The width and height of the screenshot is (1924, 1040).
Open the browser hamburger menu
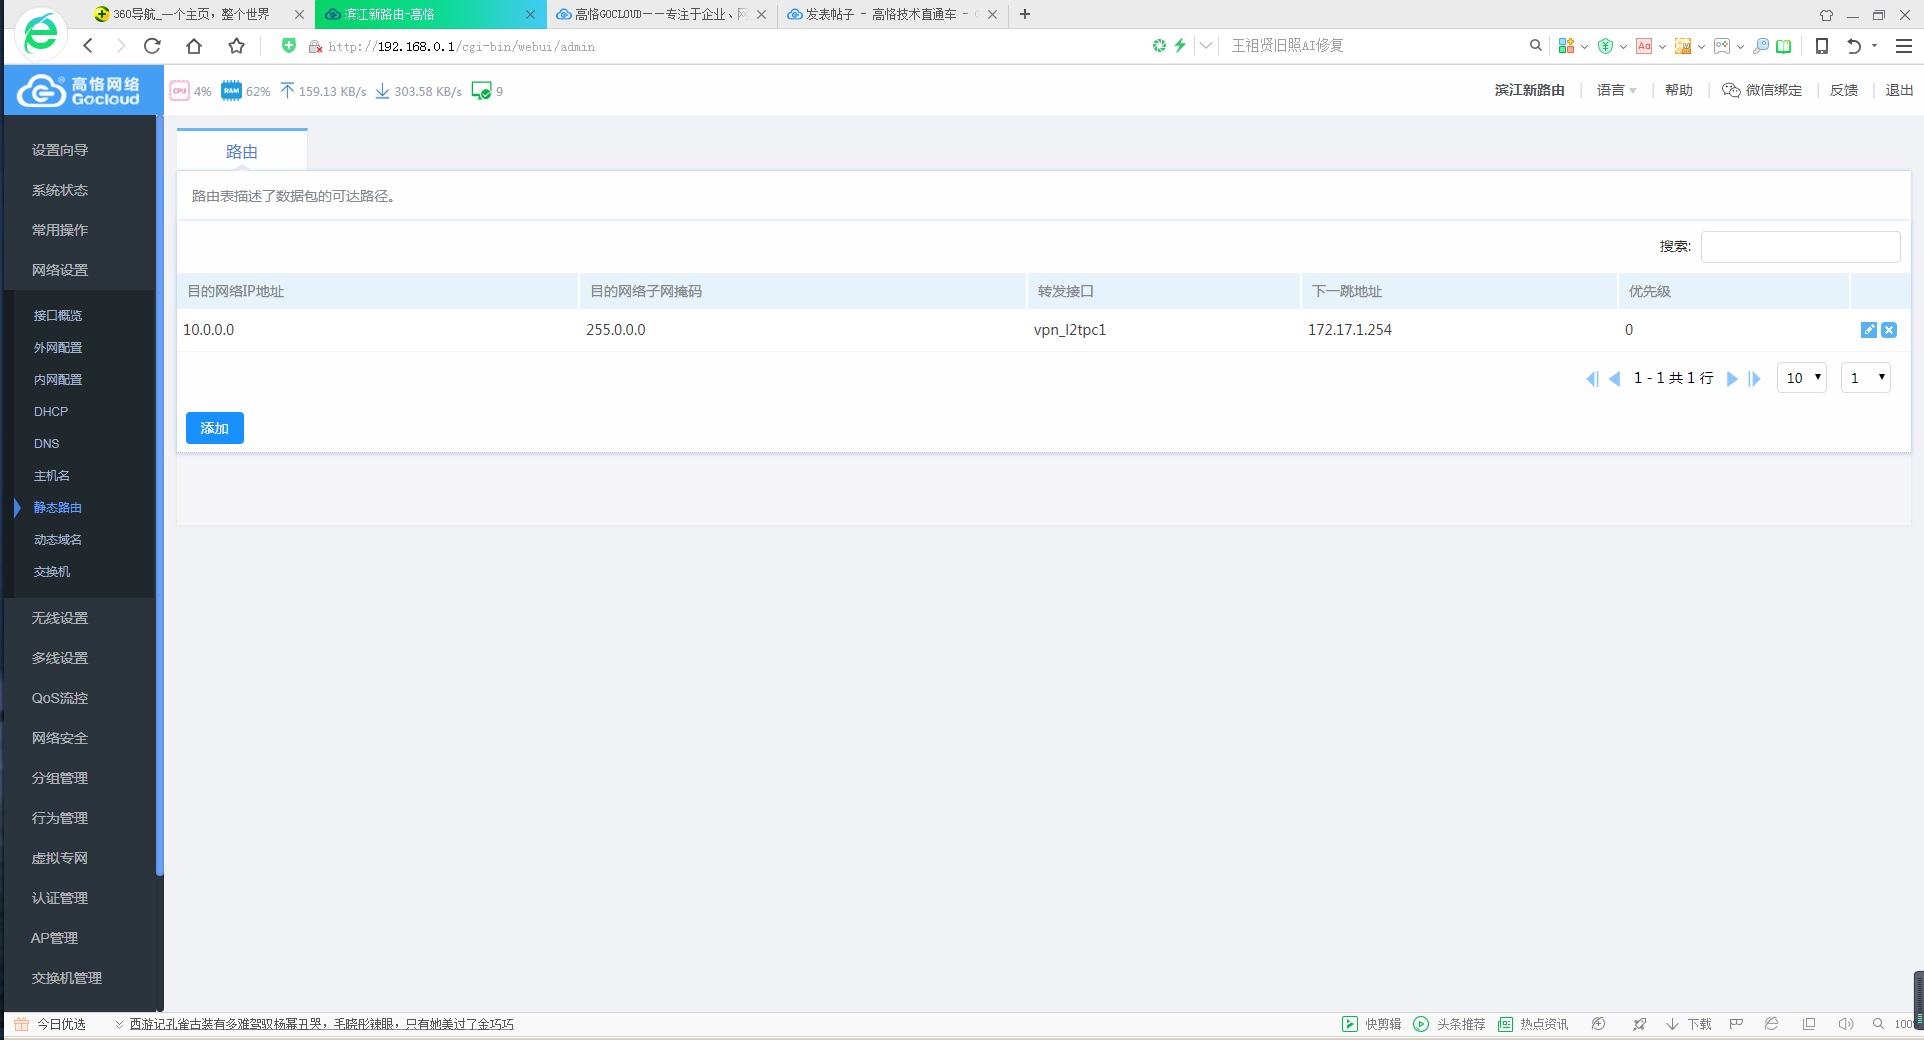click(1904, 45)
